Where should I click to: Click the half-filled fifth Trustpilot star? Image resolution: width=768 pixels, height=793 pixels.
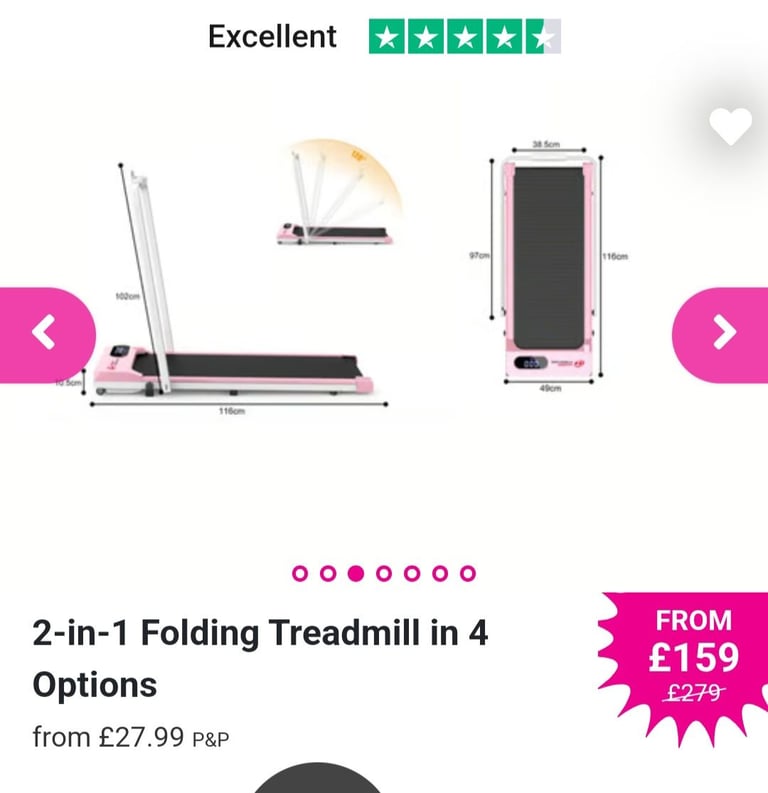[x=544, y=36]
